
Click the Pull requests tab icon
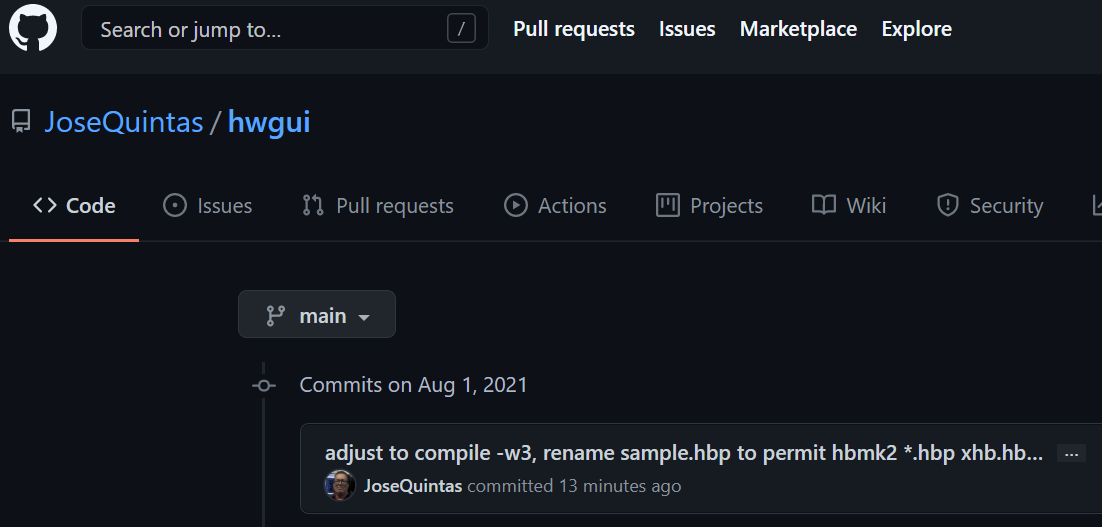coord(313,206)
